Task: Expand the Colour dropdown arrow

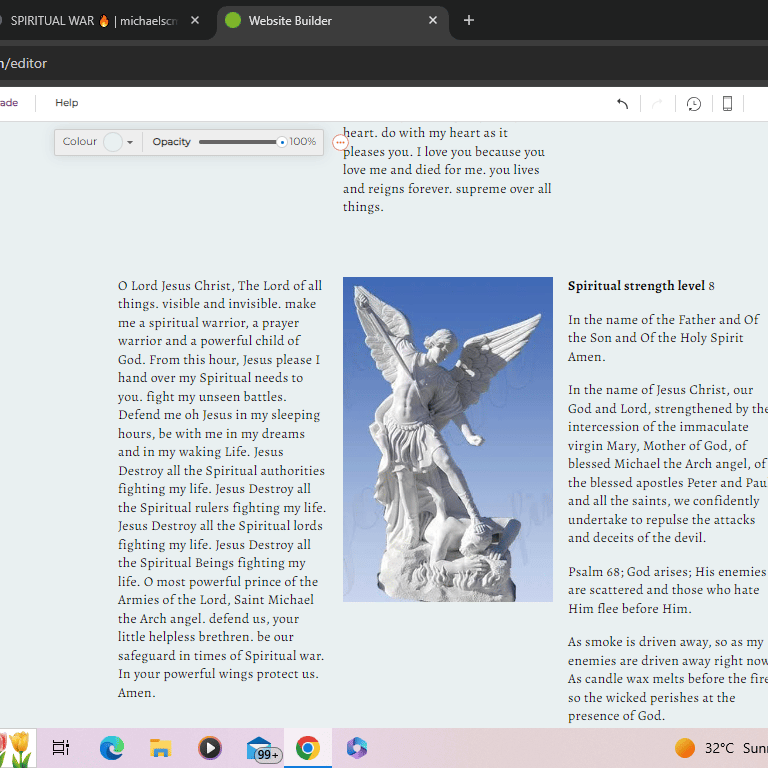Action: point(130,143)
